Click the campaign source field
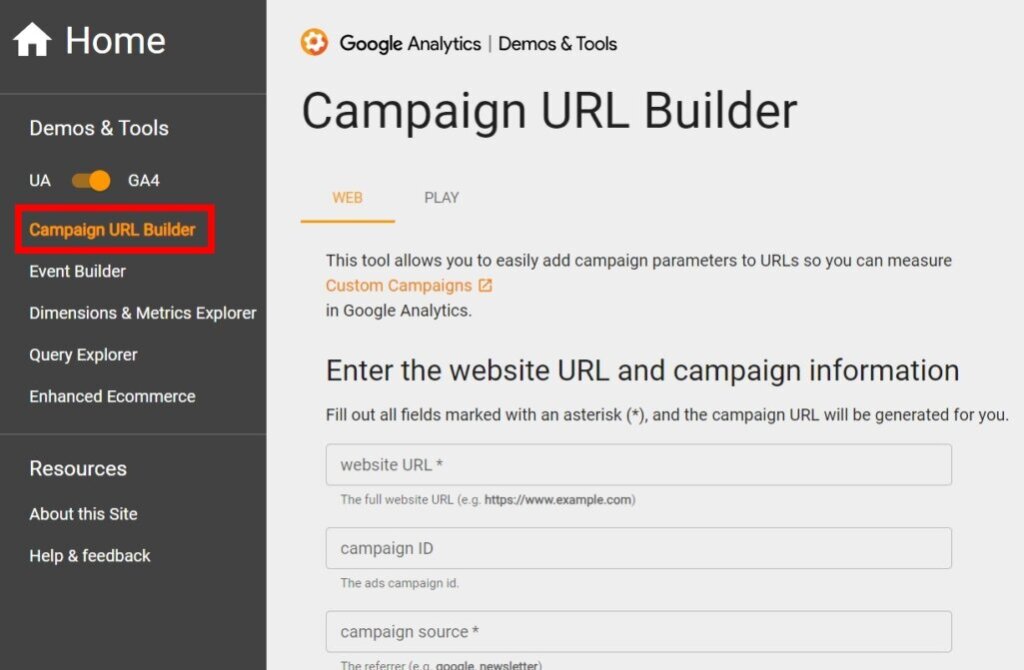Image resolution: width=1024 pixels, height=670 pixels. (x=639, y=631)
